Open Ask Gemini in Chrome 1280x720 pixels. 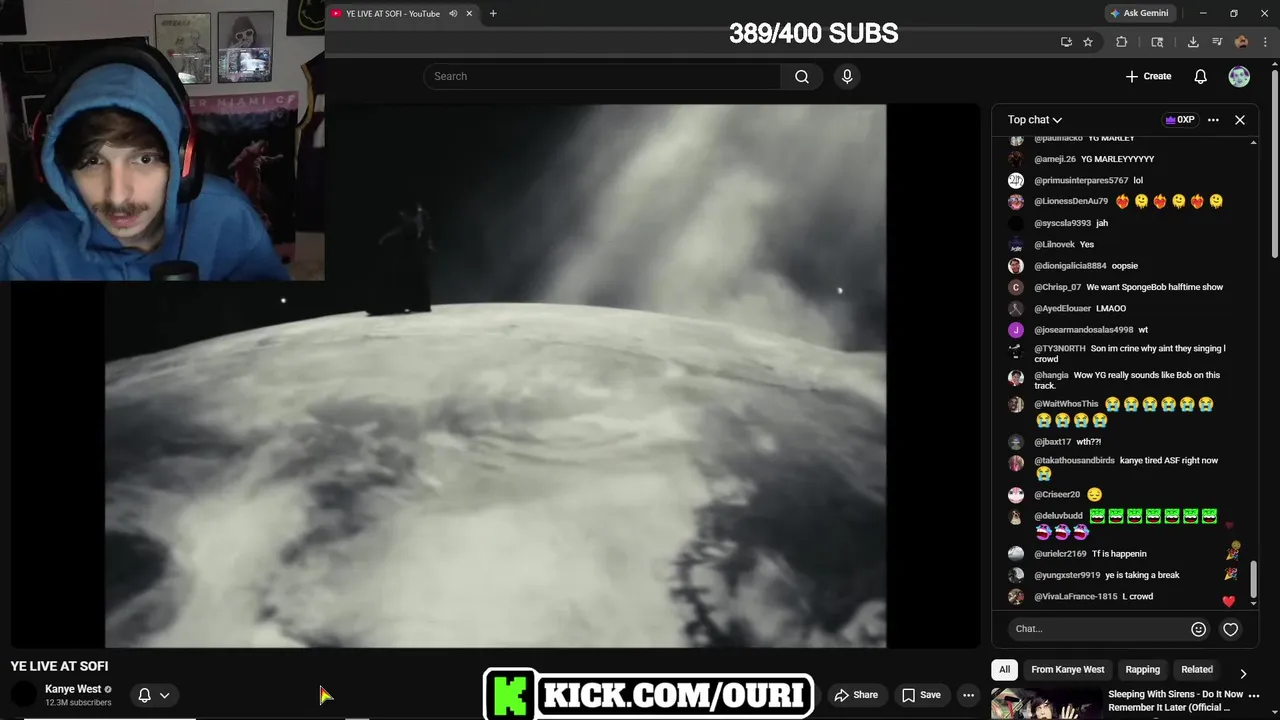point(1139,13)
